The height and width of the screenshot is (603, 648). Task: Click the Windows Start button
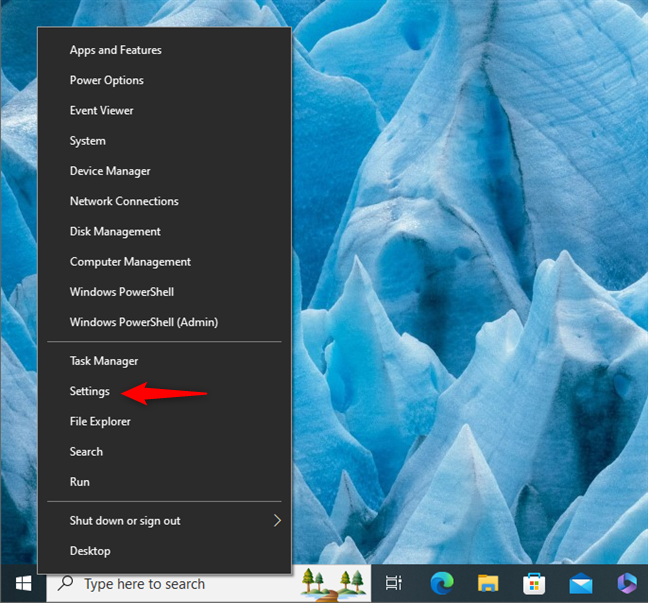tap(24, 584)
